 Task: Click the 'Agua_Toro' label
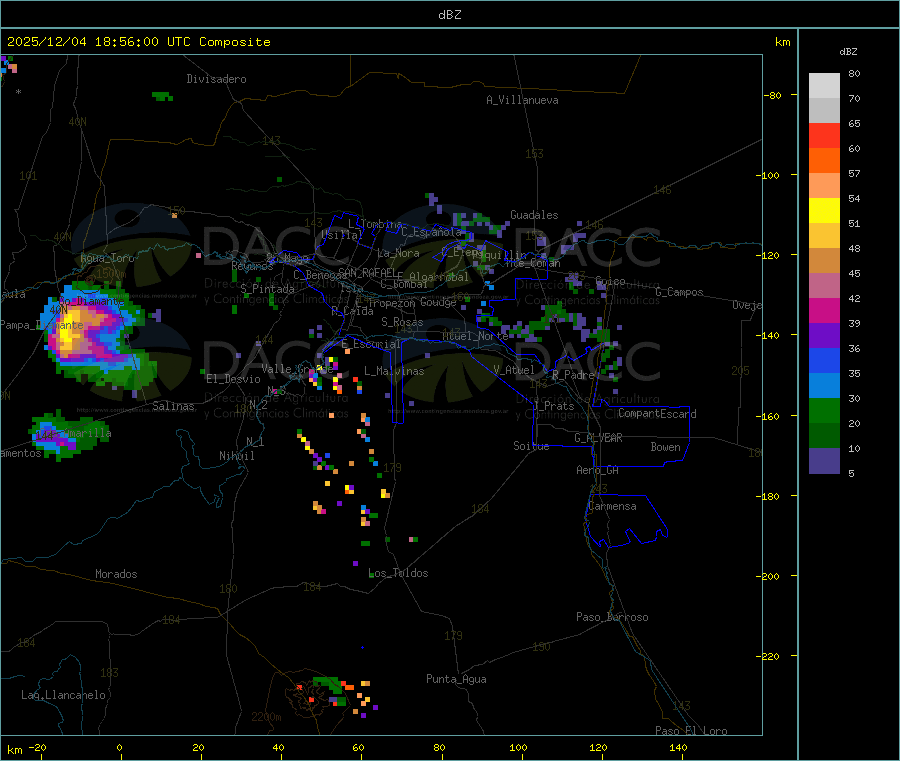(x=107, y=258)
